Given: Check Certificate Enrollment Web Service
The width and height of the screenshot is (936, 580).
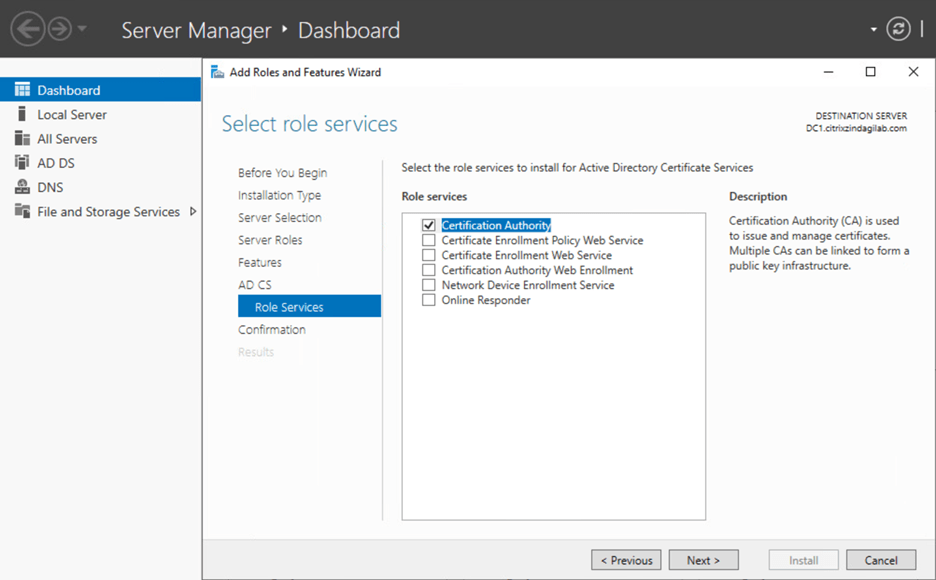Looking at the screenshot, I should (x=429, y=255).
